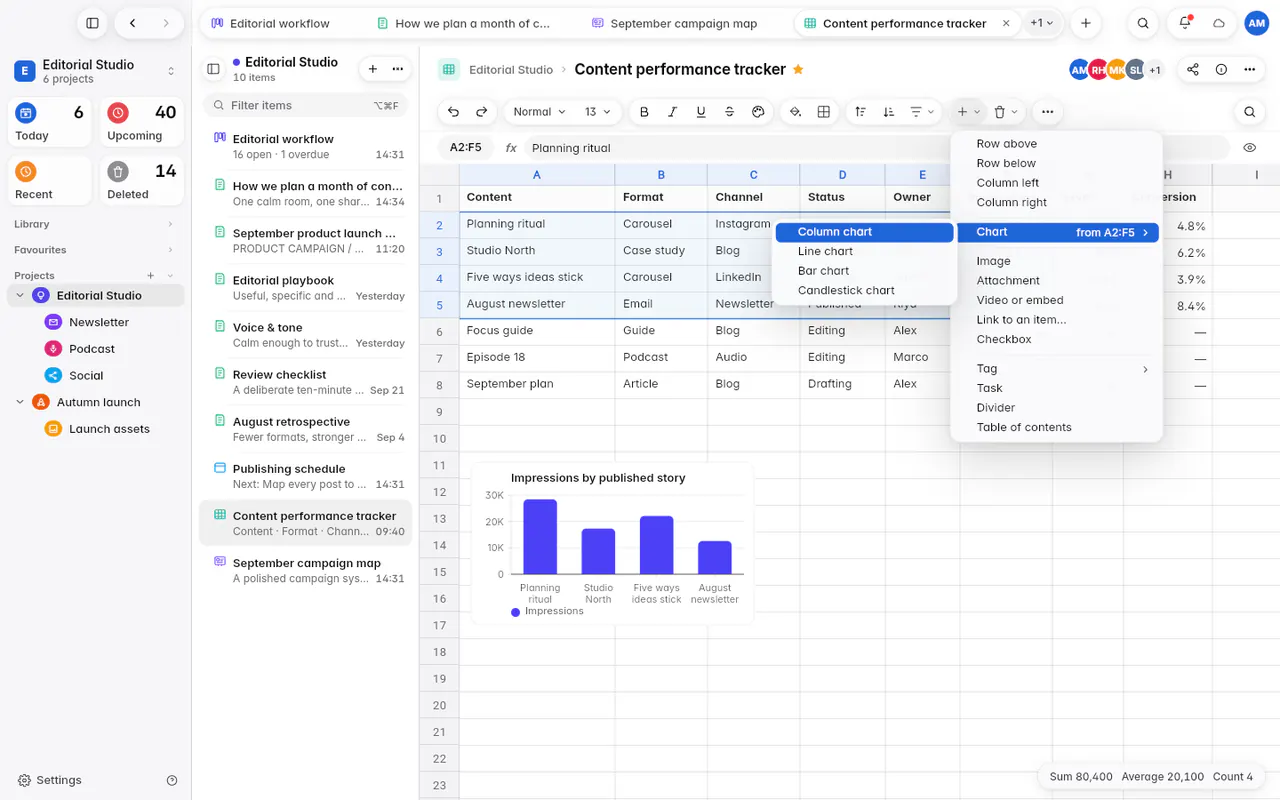Viewport: 1280px width, 800px height.
Task: Choose Line chart from the submenu
Action: coord(864,251)
